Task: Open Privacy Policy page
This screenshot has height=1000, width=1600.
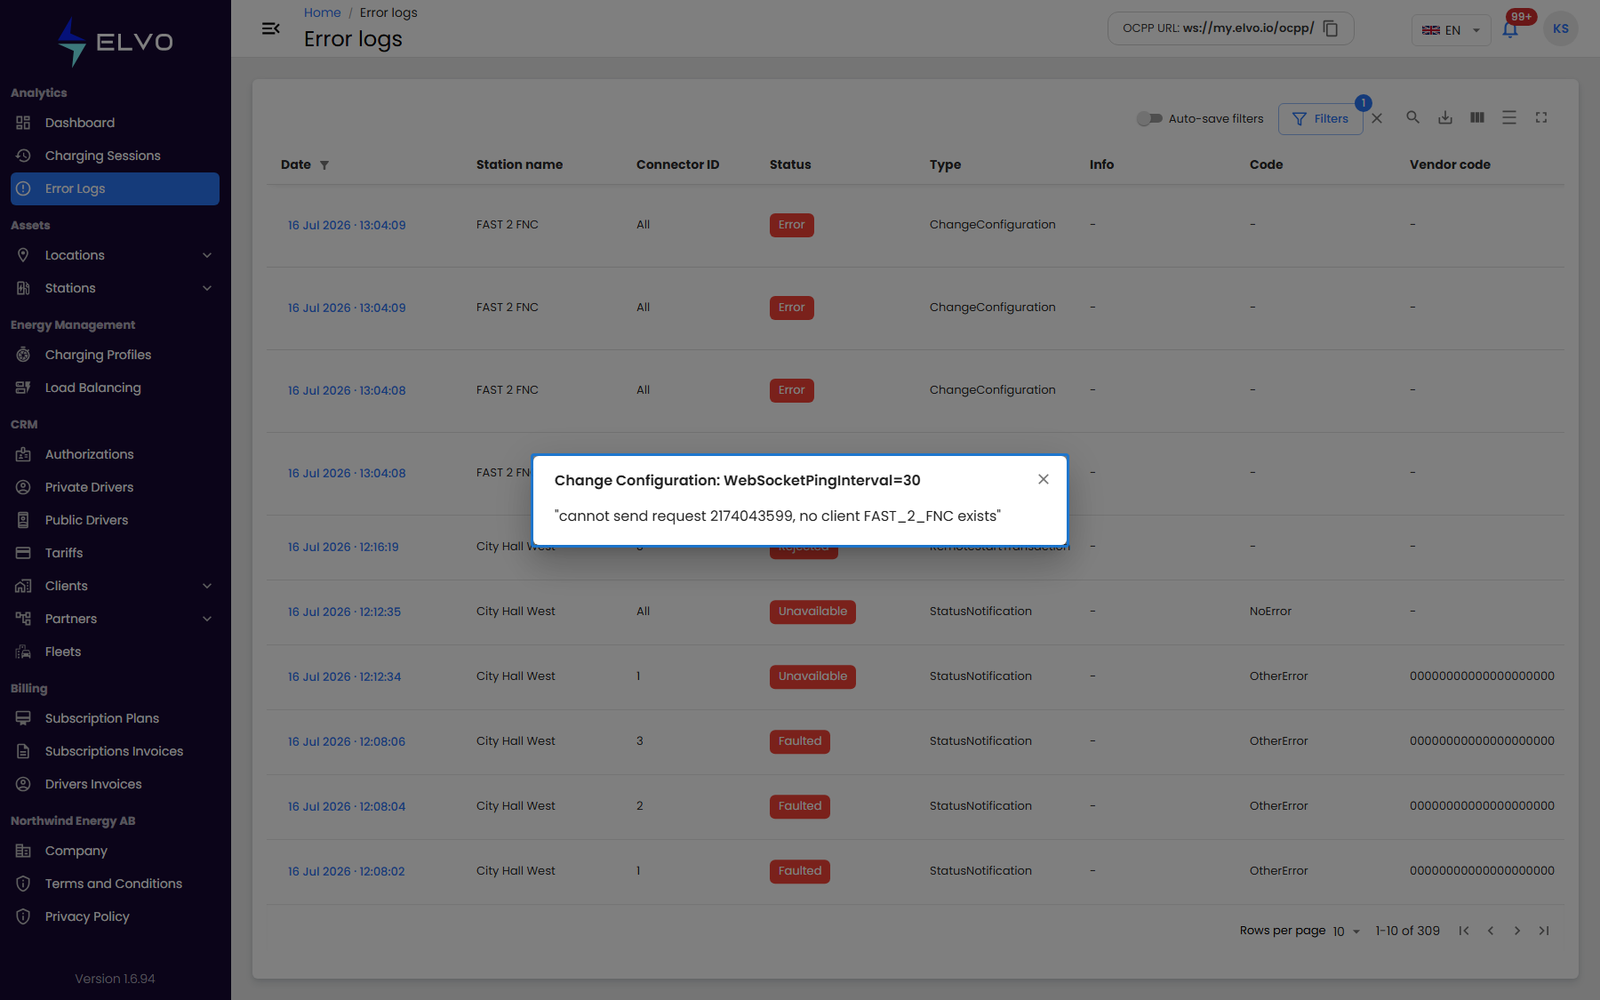Action: pos(115,917)
